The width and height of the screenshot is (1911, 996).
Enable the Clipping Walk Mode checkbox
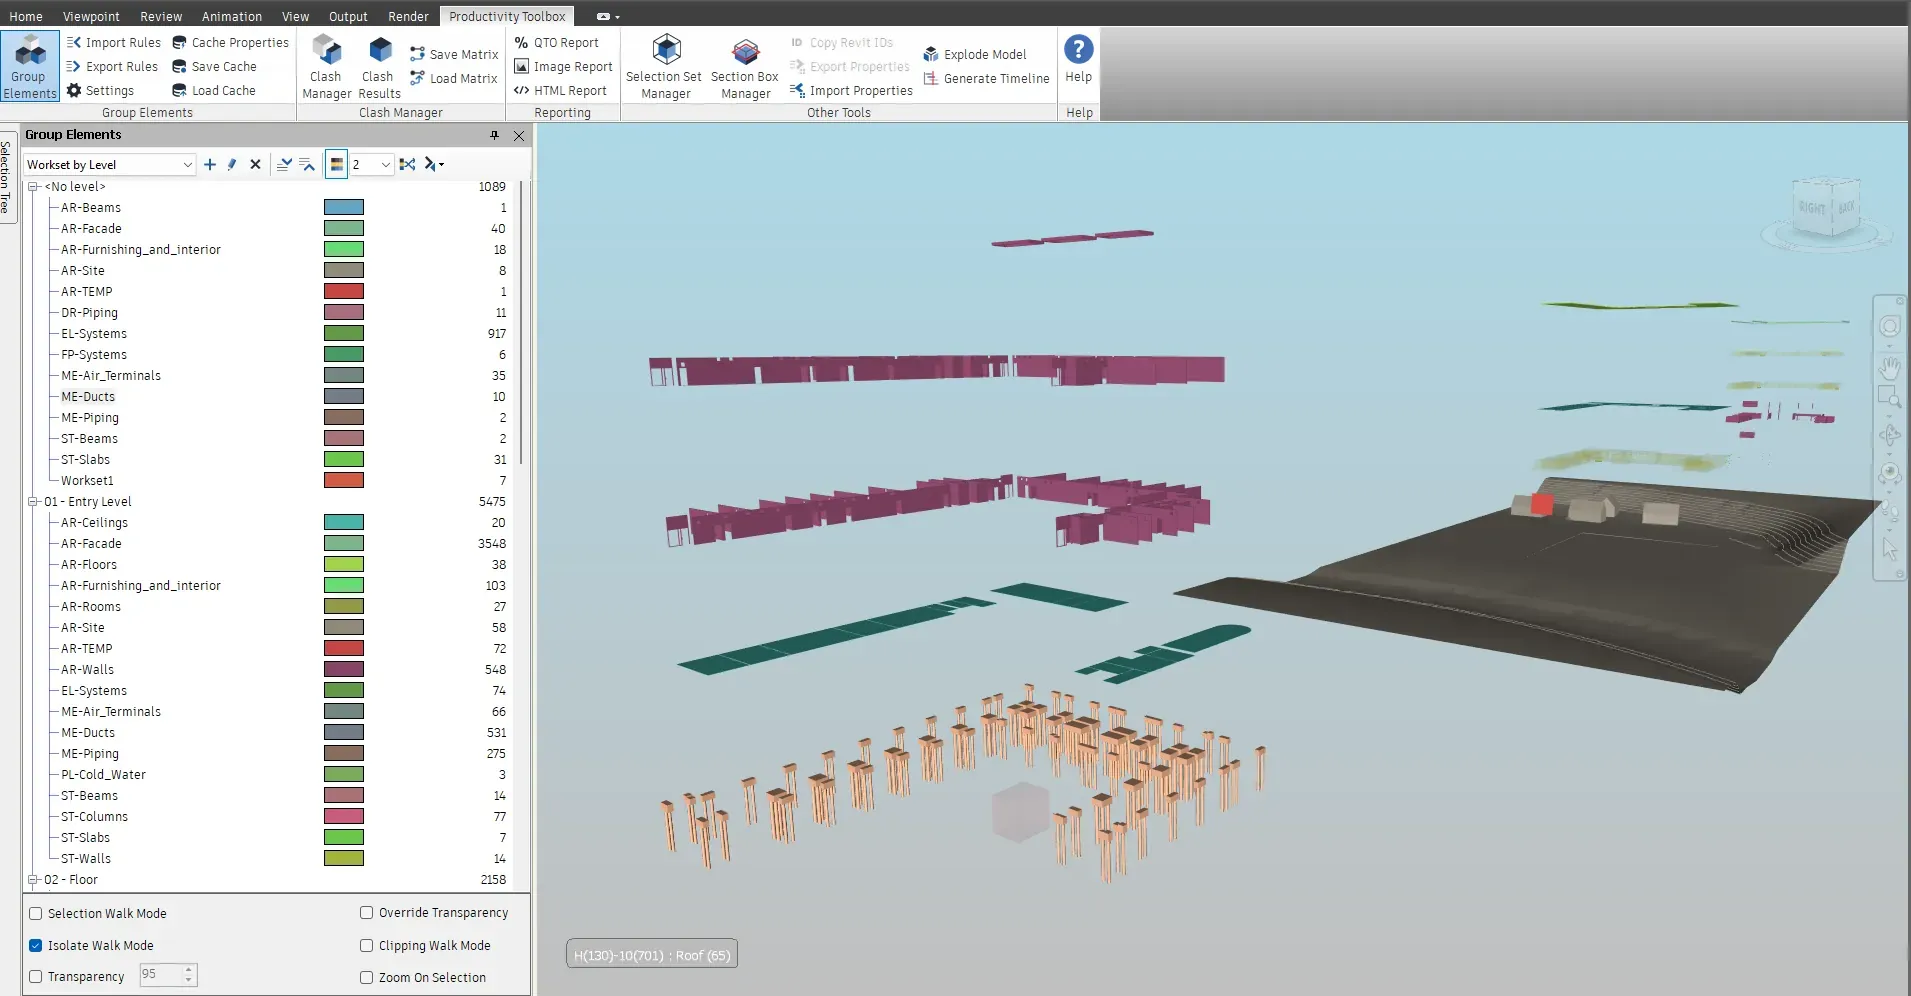coord(367,945)
